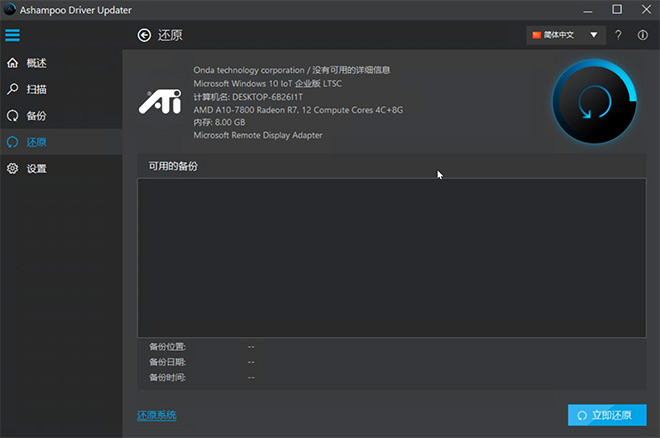The height and width of the screenshot is (438, 660).
Task: Go back using the arrow beside 还原 title
Action: tap(144, 35)
